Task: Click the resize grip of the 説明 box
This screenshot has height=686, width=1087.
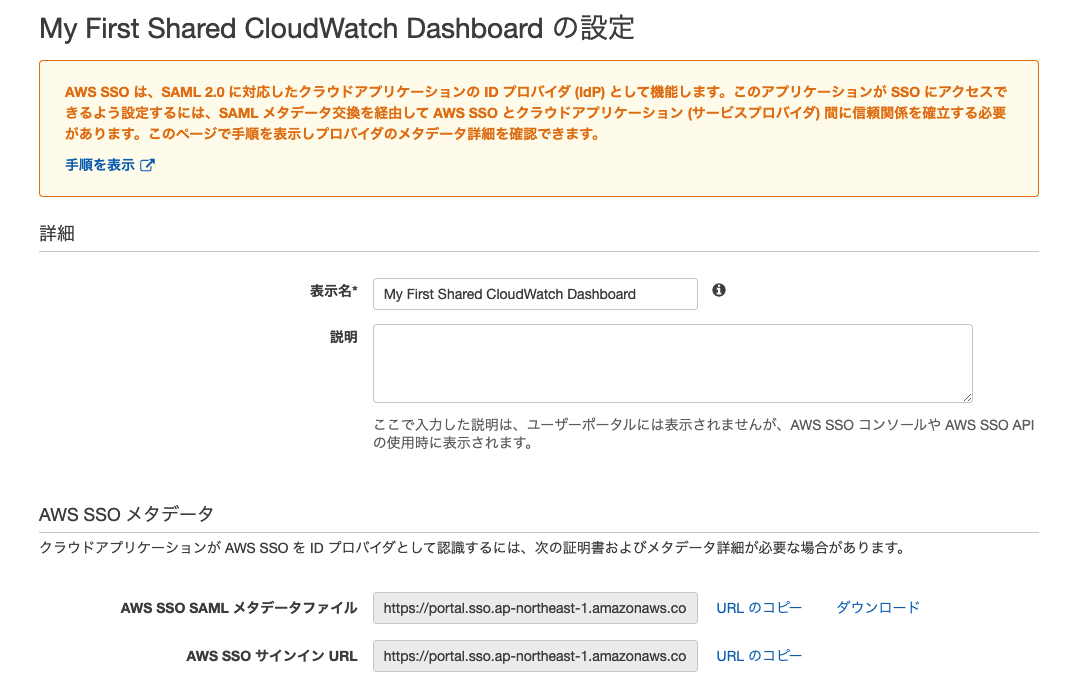Action: pos(967,397)
